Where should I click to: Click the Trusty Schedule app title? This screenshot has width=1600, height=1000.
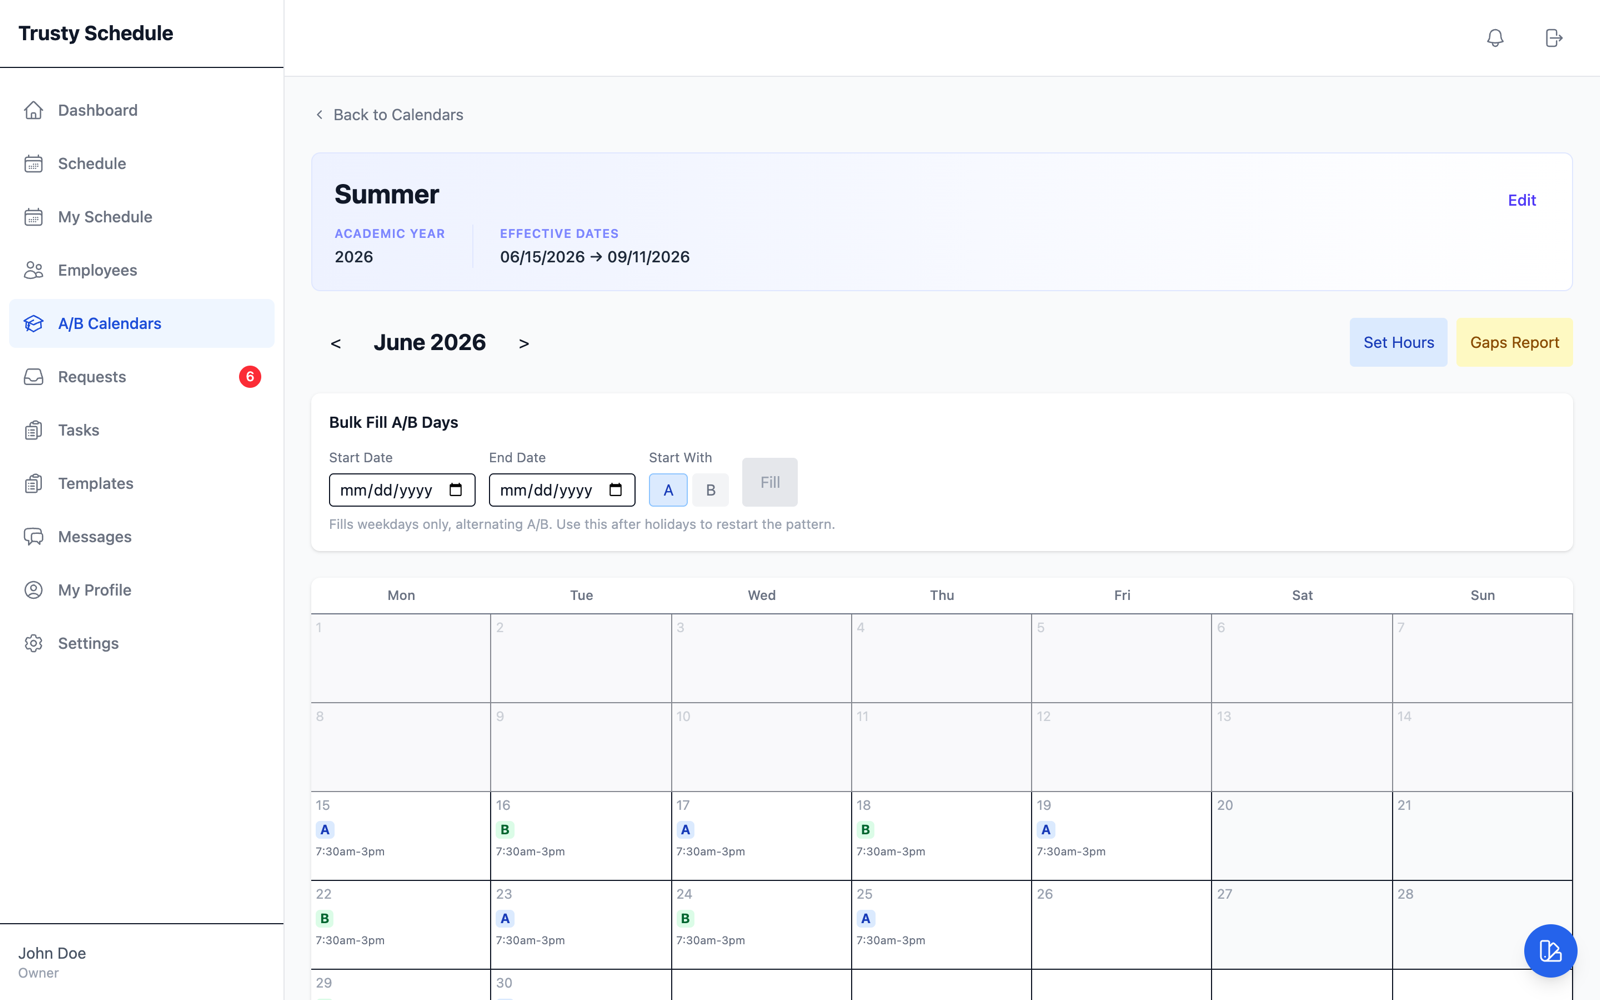pyautogui.click(x=96, y=33)
